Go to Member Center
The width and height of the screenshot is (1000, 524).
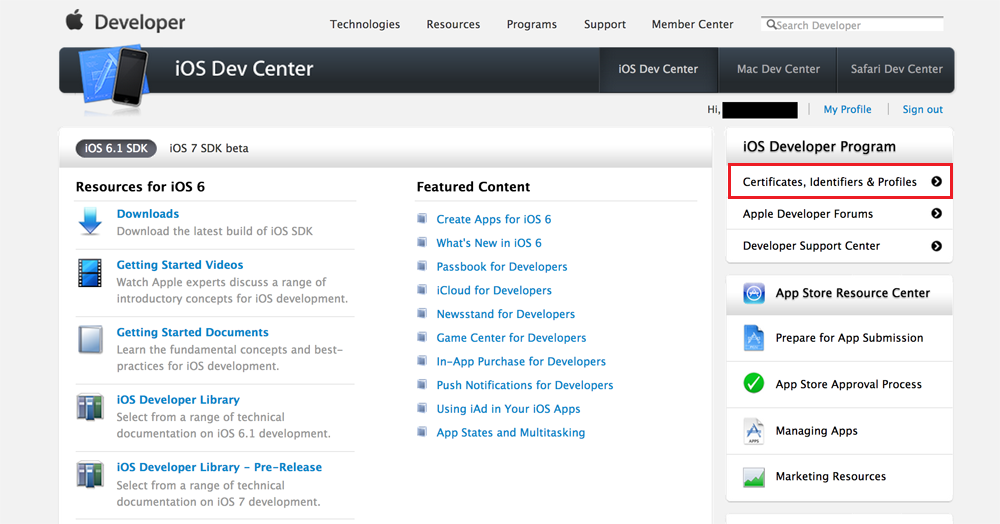[x=693, y=24]
